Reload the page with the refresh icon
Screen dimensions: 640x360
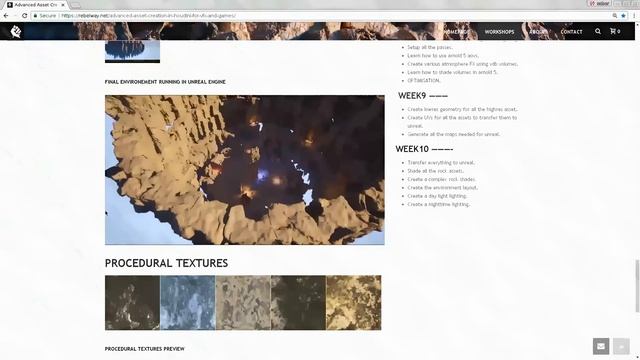click(24, 16)
